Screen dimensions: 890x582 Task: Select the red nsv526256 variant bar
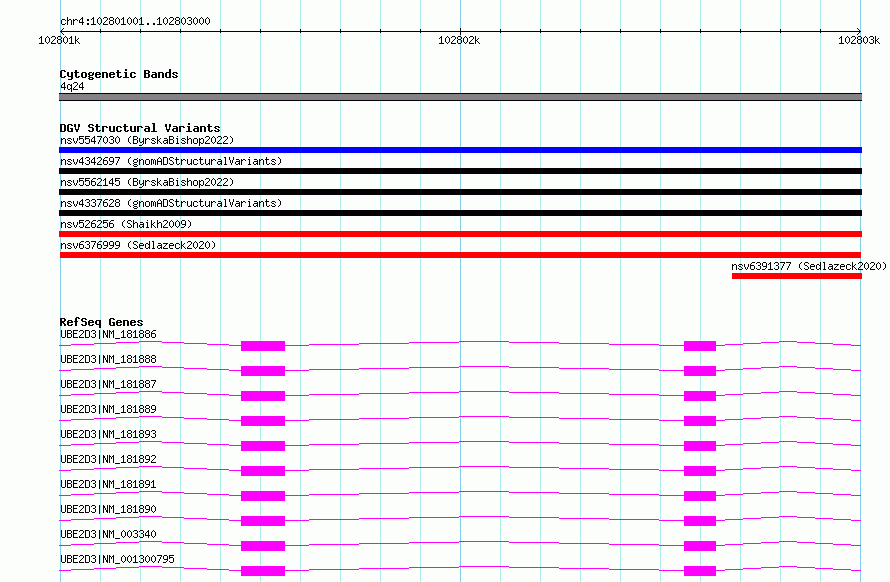pos(460,234)
